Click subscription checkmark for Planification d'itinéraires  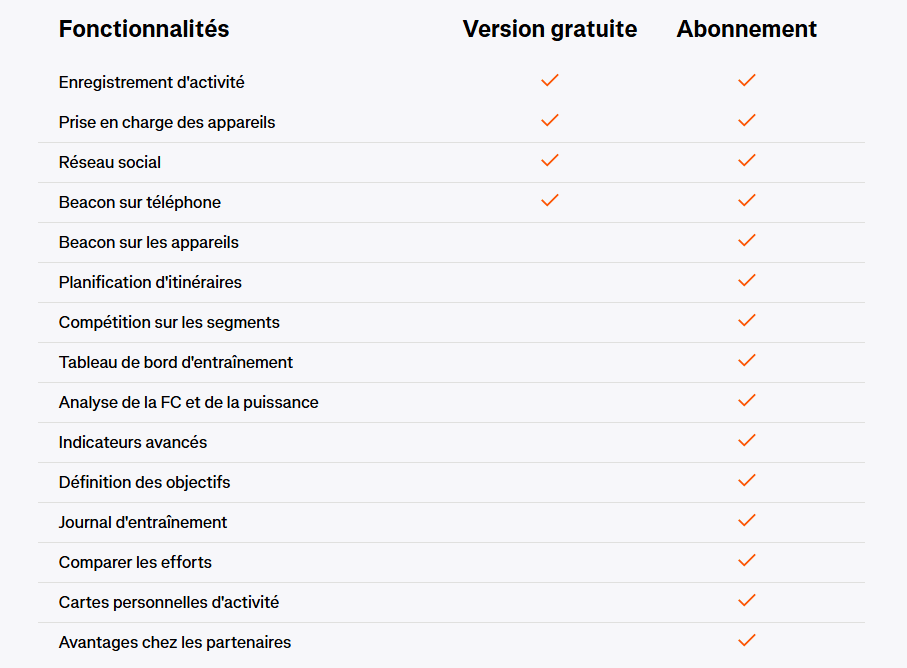(746, 281)
